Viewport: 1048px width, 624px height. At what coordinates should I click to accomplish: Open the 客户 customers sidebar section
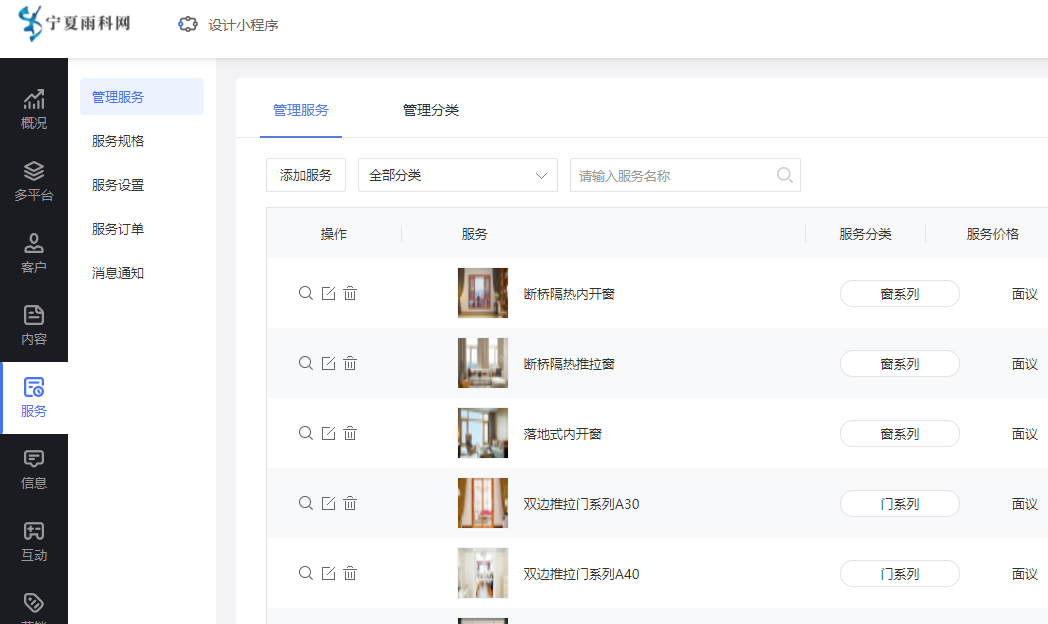[x=33, y=254]
